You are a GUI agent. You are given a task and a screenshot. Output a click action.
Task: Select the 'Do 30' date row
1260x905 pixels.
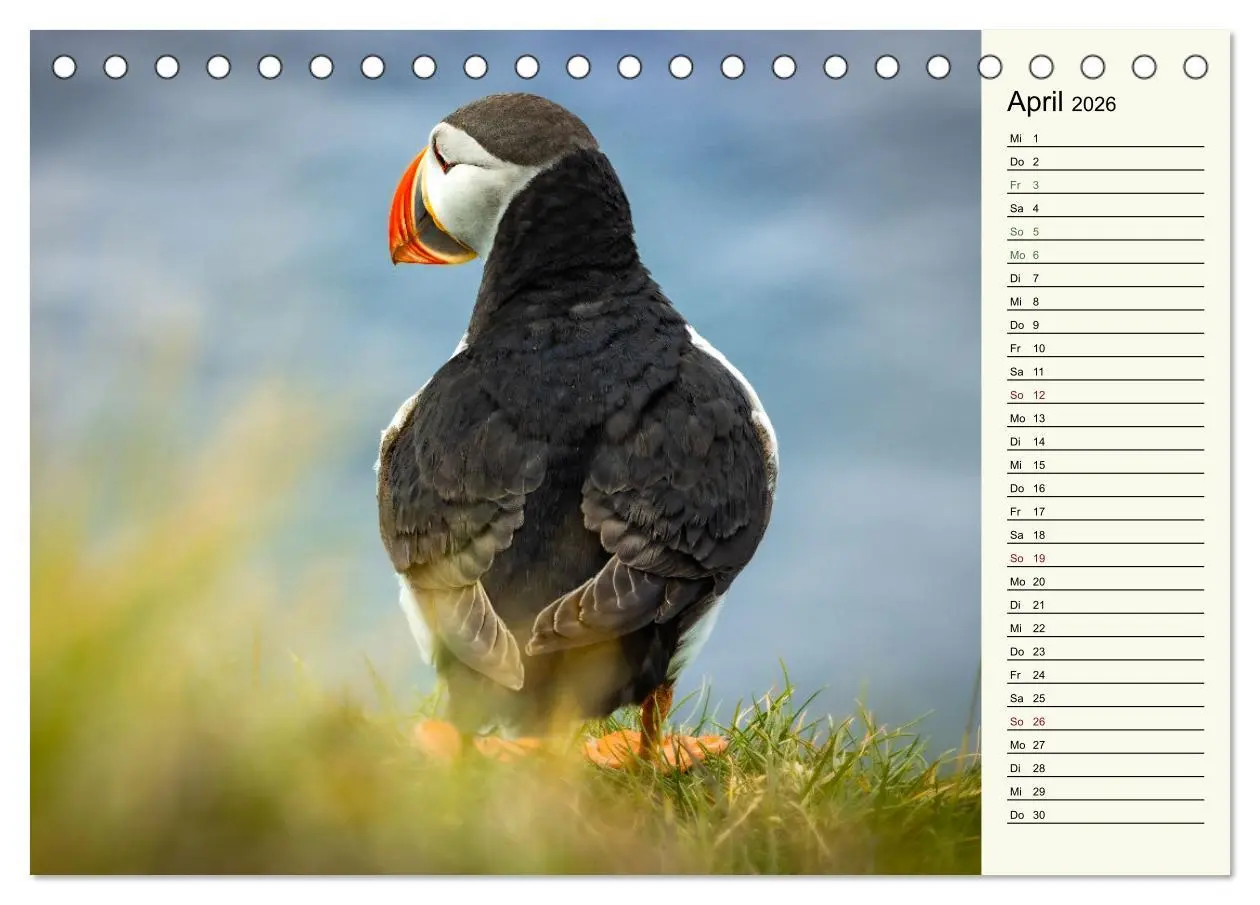(1105, 815)
